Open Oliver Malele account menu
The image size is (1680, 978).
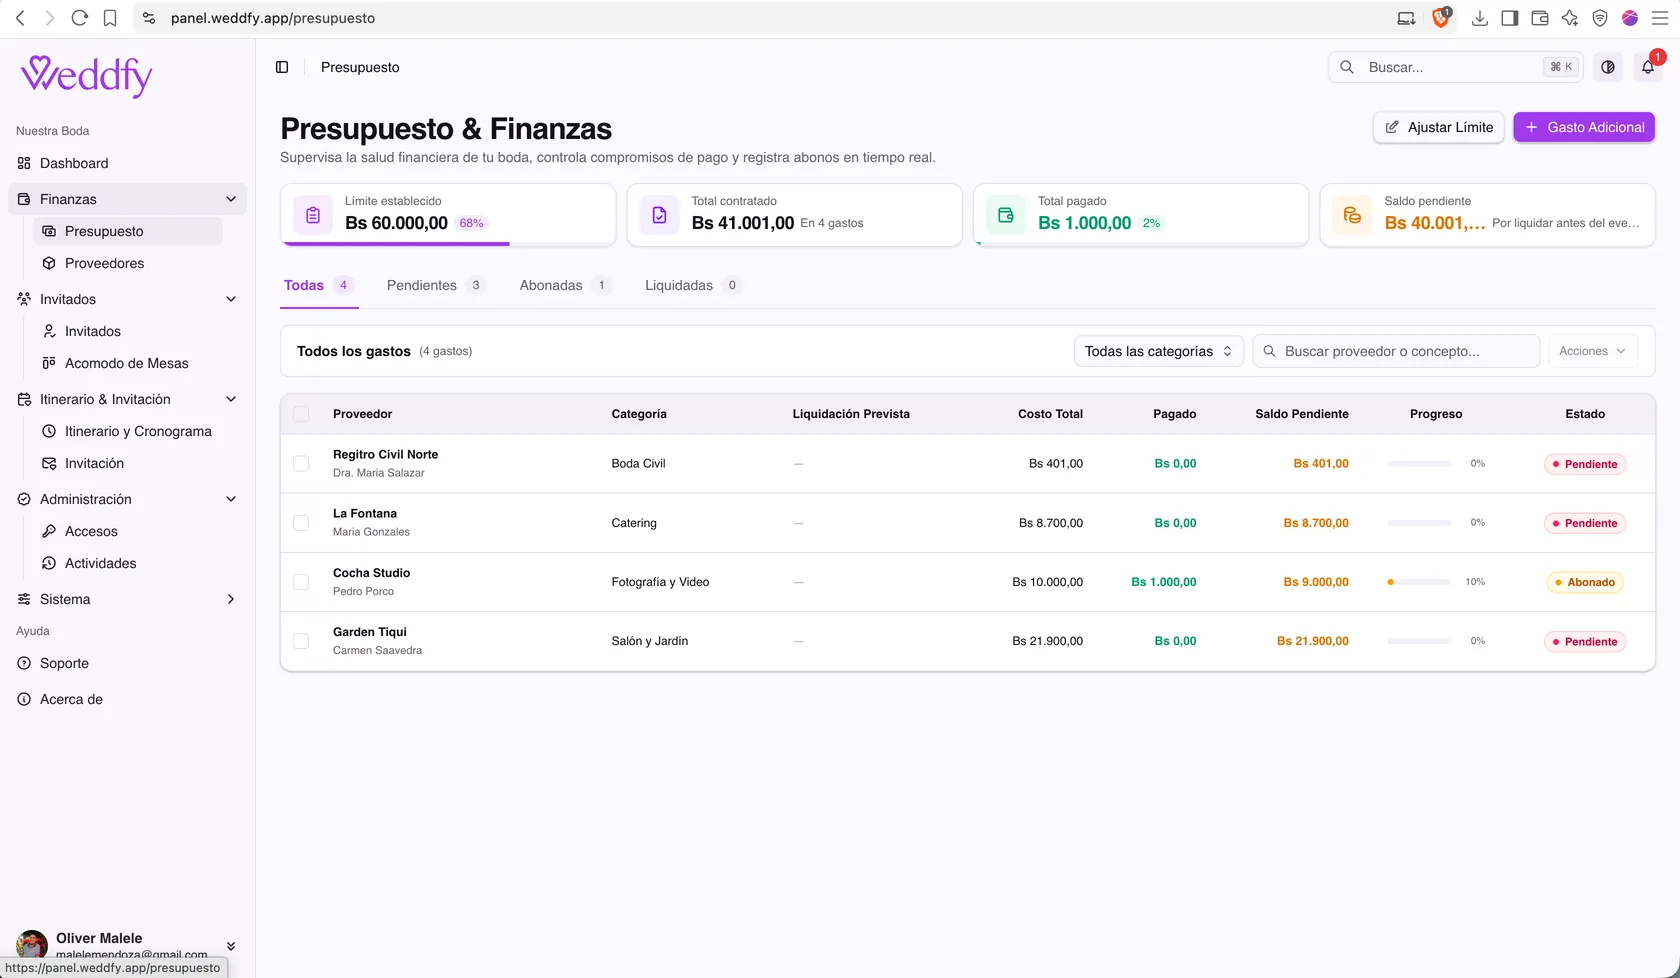point(127,945)
